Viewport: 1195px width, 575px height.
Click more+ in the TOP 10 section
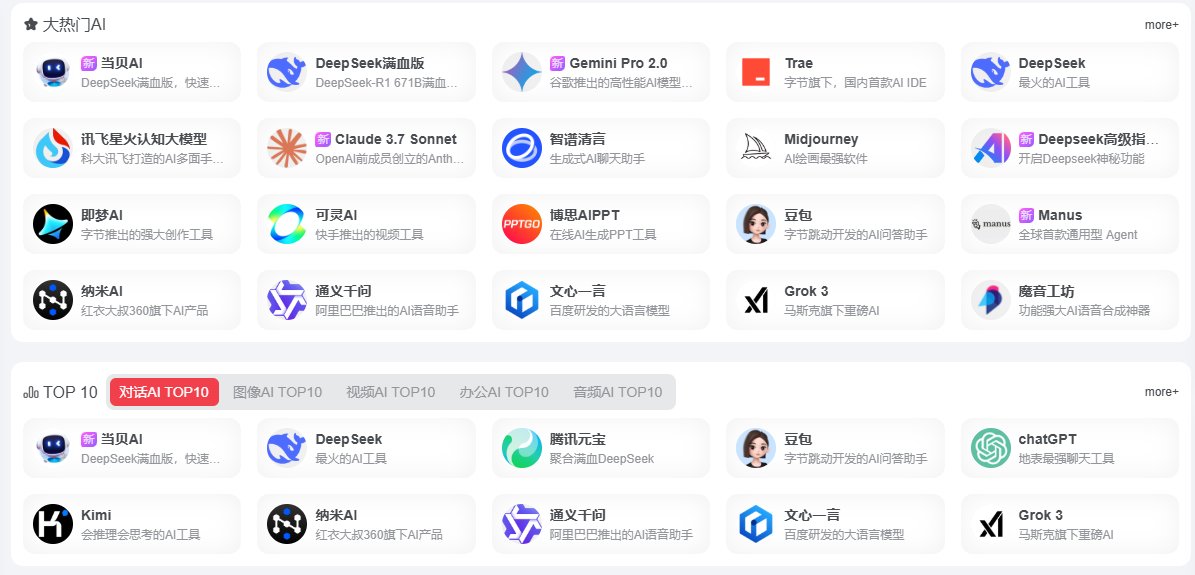click(1161, 392)
